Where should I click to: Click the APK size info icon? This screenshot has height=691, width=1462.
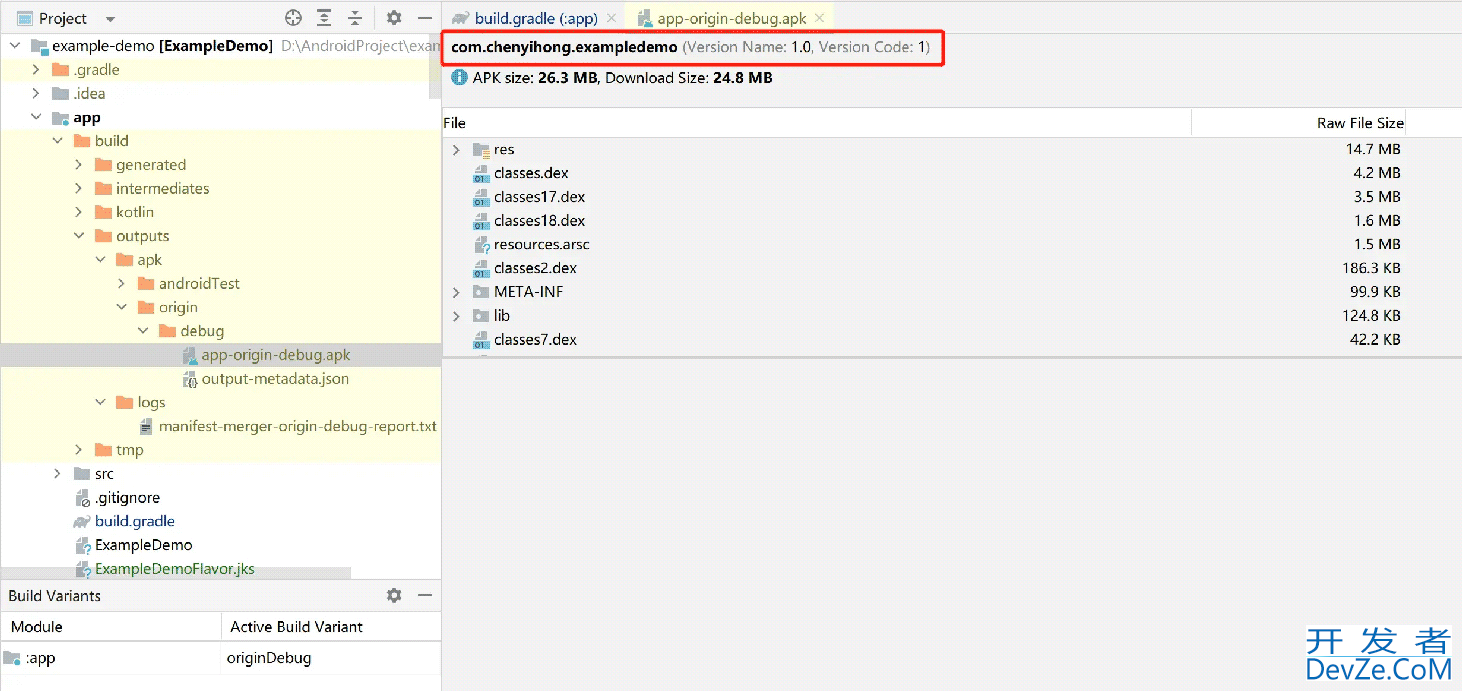point(460,77)
